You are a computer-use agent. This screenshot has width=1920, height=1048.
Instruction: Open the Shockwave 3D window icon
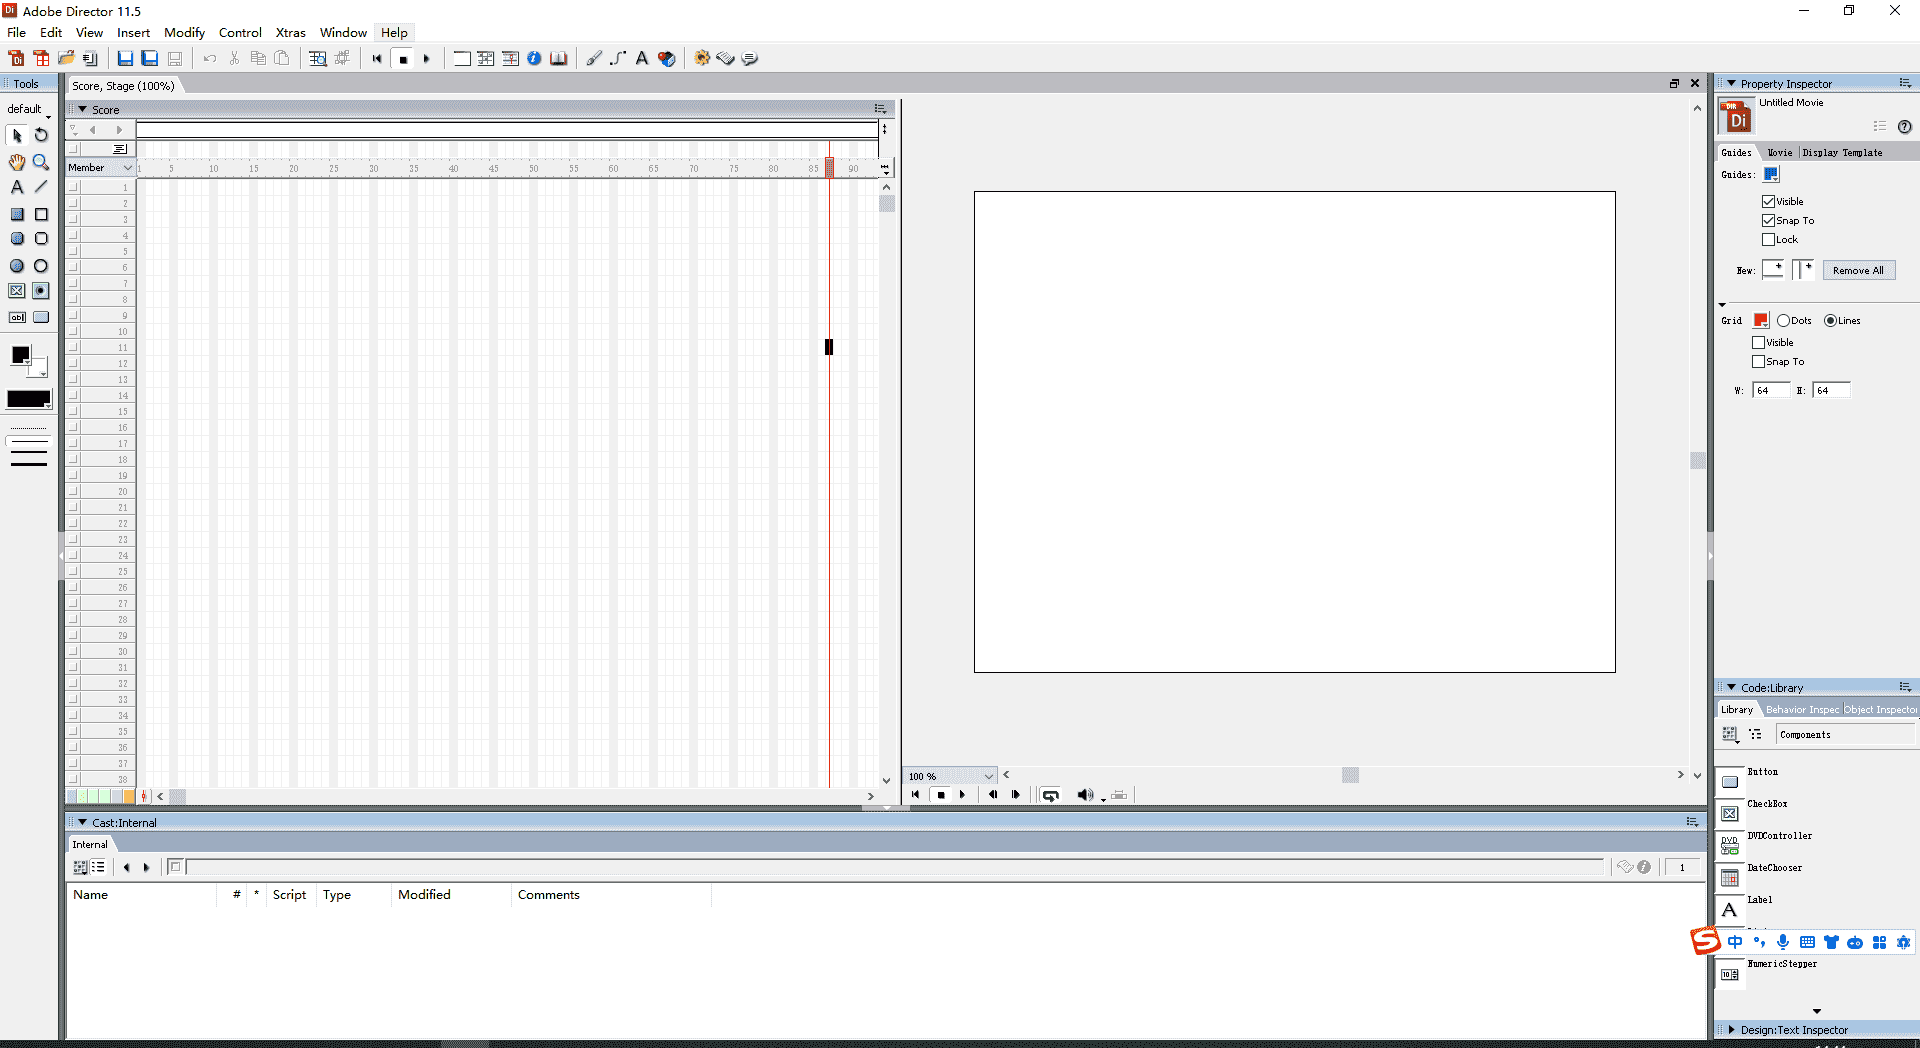pyautogui.click(x=667, y=58)
